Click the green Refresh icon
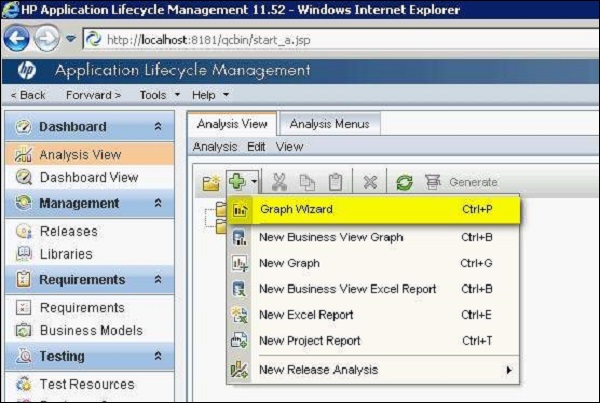The height and width of the screenshot is (403, 600). pyautogui.click(x=404, y=182)
